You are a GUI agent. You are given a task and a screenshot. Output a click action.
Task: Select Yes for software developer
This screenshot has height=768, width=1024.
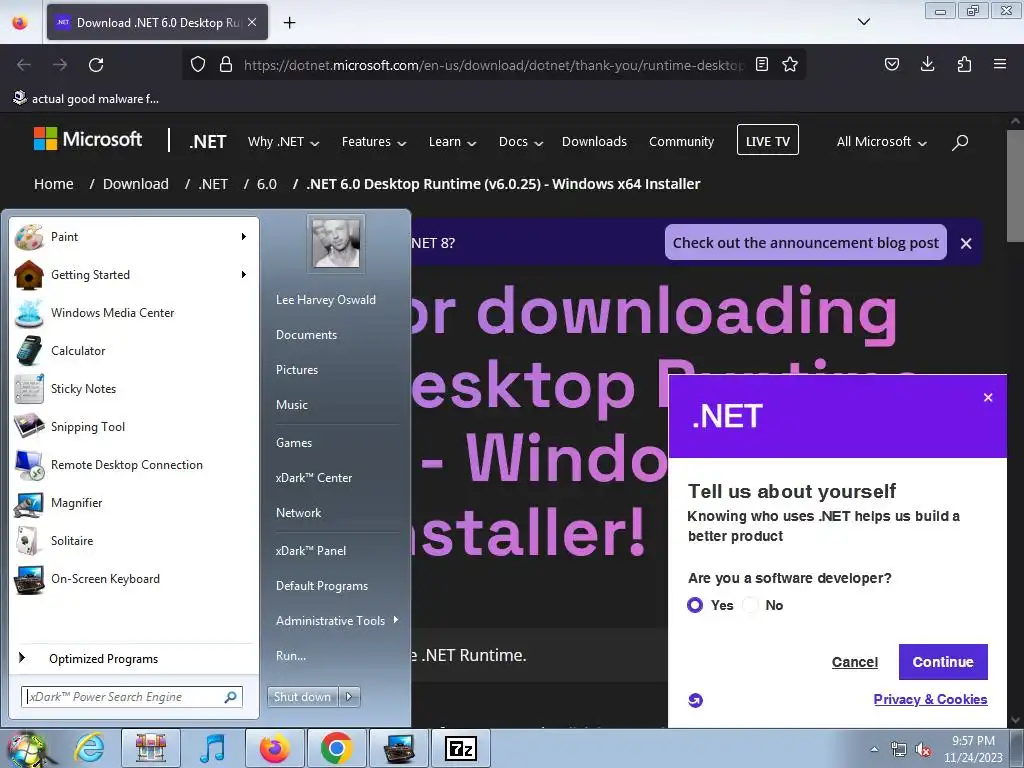[696, 605]
